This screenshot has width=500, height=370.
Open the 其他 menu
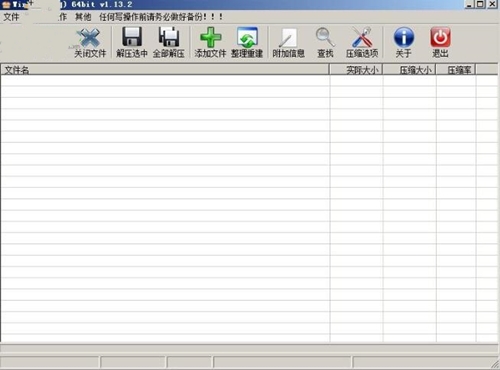pyautogui.click(x=83, y=17)
